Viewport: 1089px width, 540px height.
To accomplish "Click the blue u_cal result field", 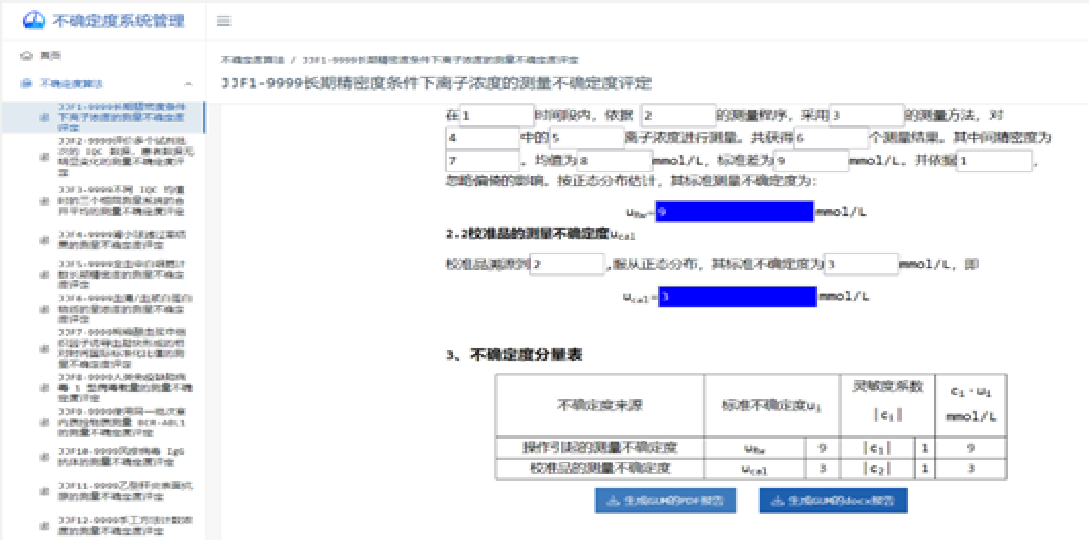I will pos(737,296).
